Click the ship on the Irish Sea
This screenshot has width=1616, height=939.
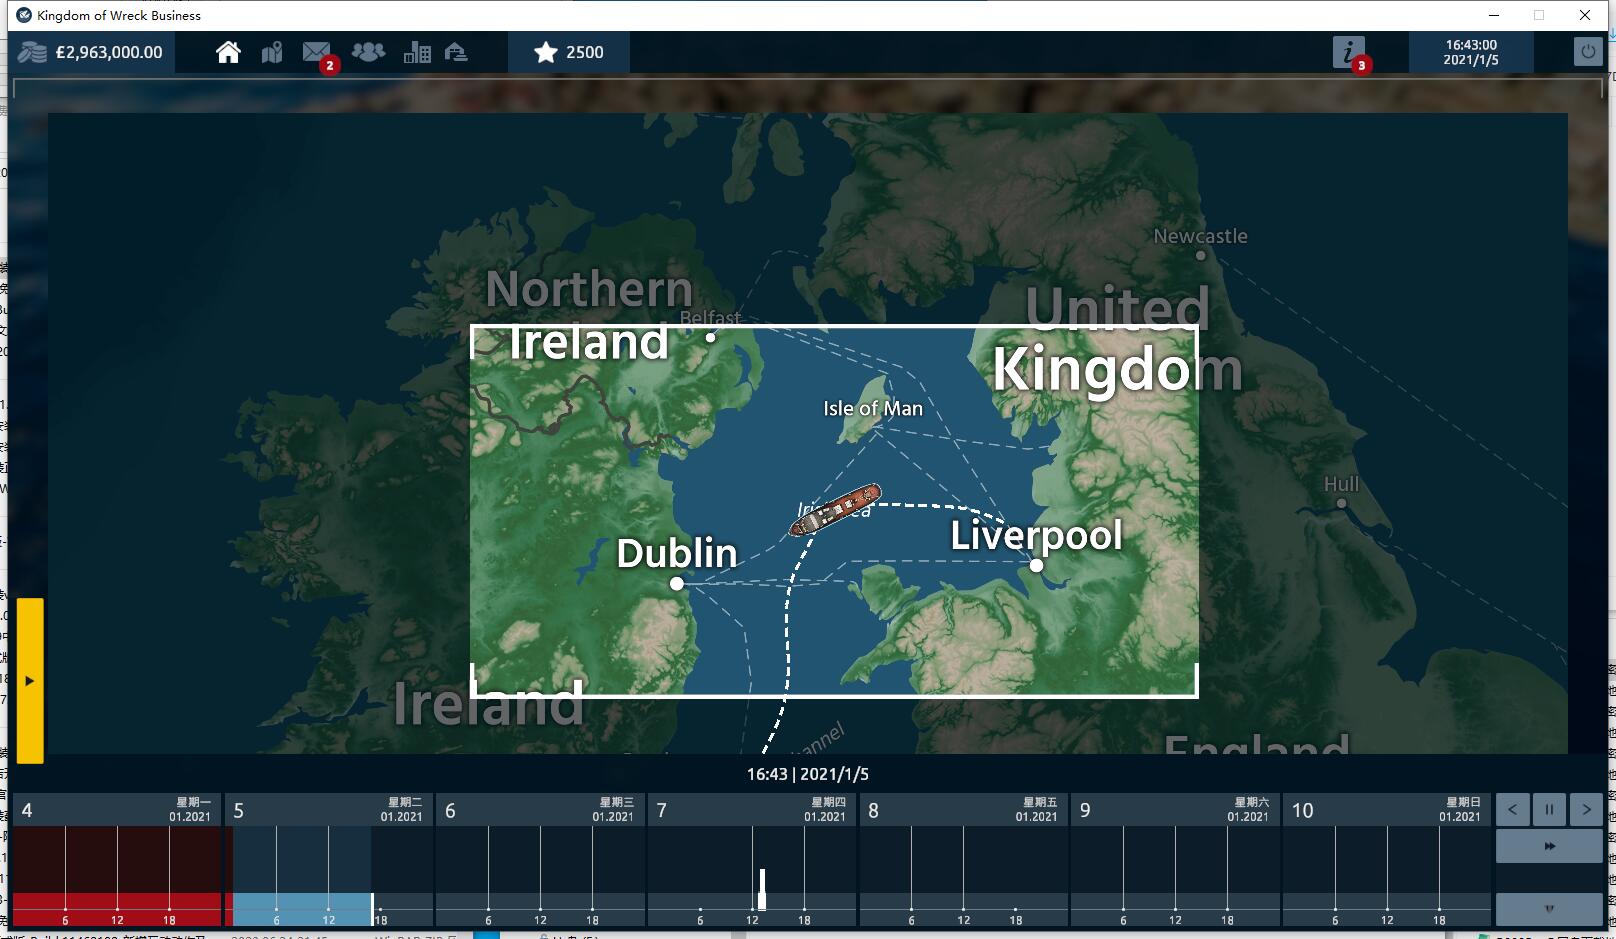(835, 510)
